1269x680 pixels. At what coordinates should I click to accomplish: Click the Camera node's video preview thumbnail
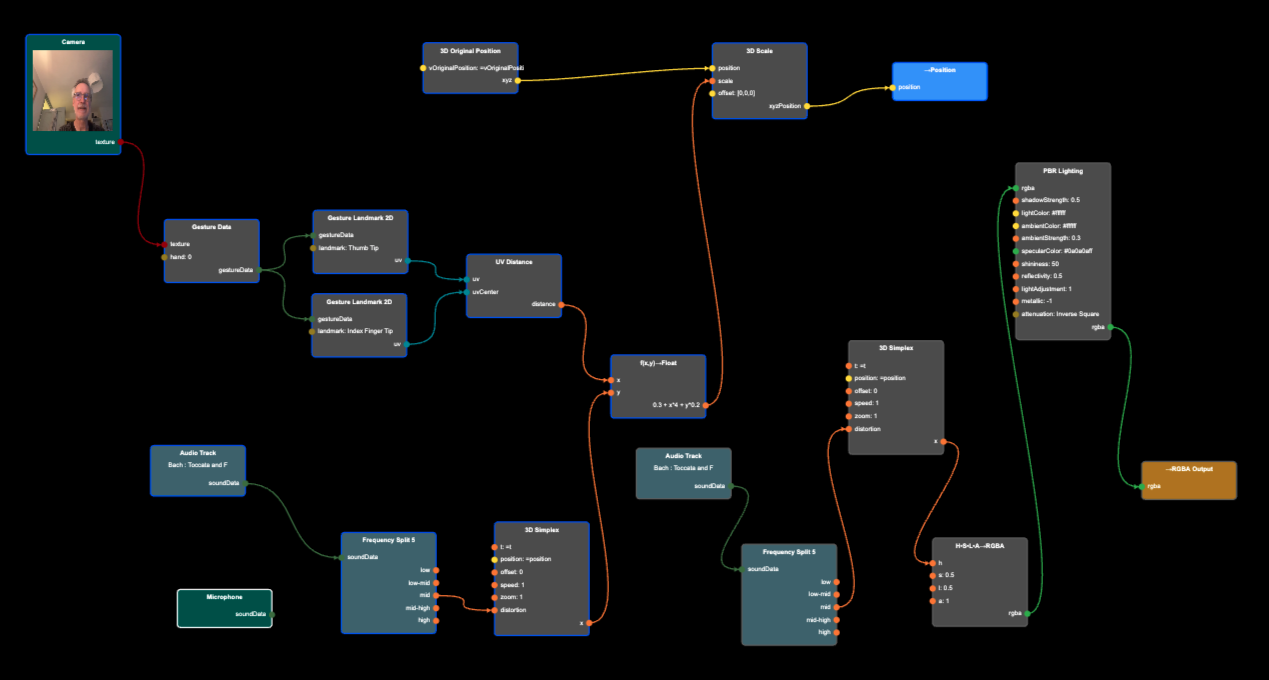click(73, 90)
